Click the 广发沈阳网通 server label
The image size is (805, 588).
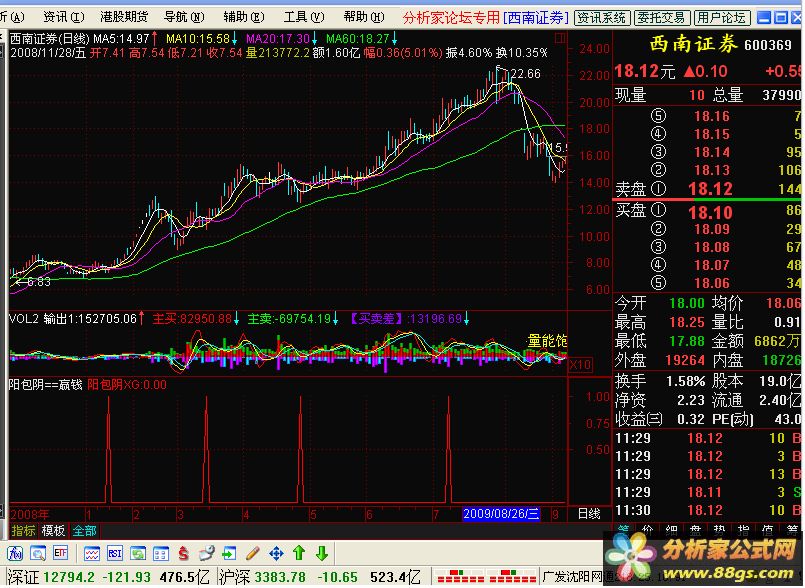click(579, 577)
